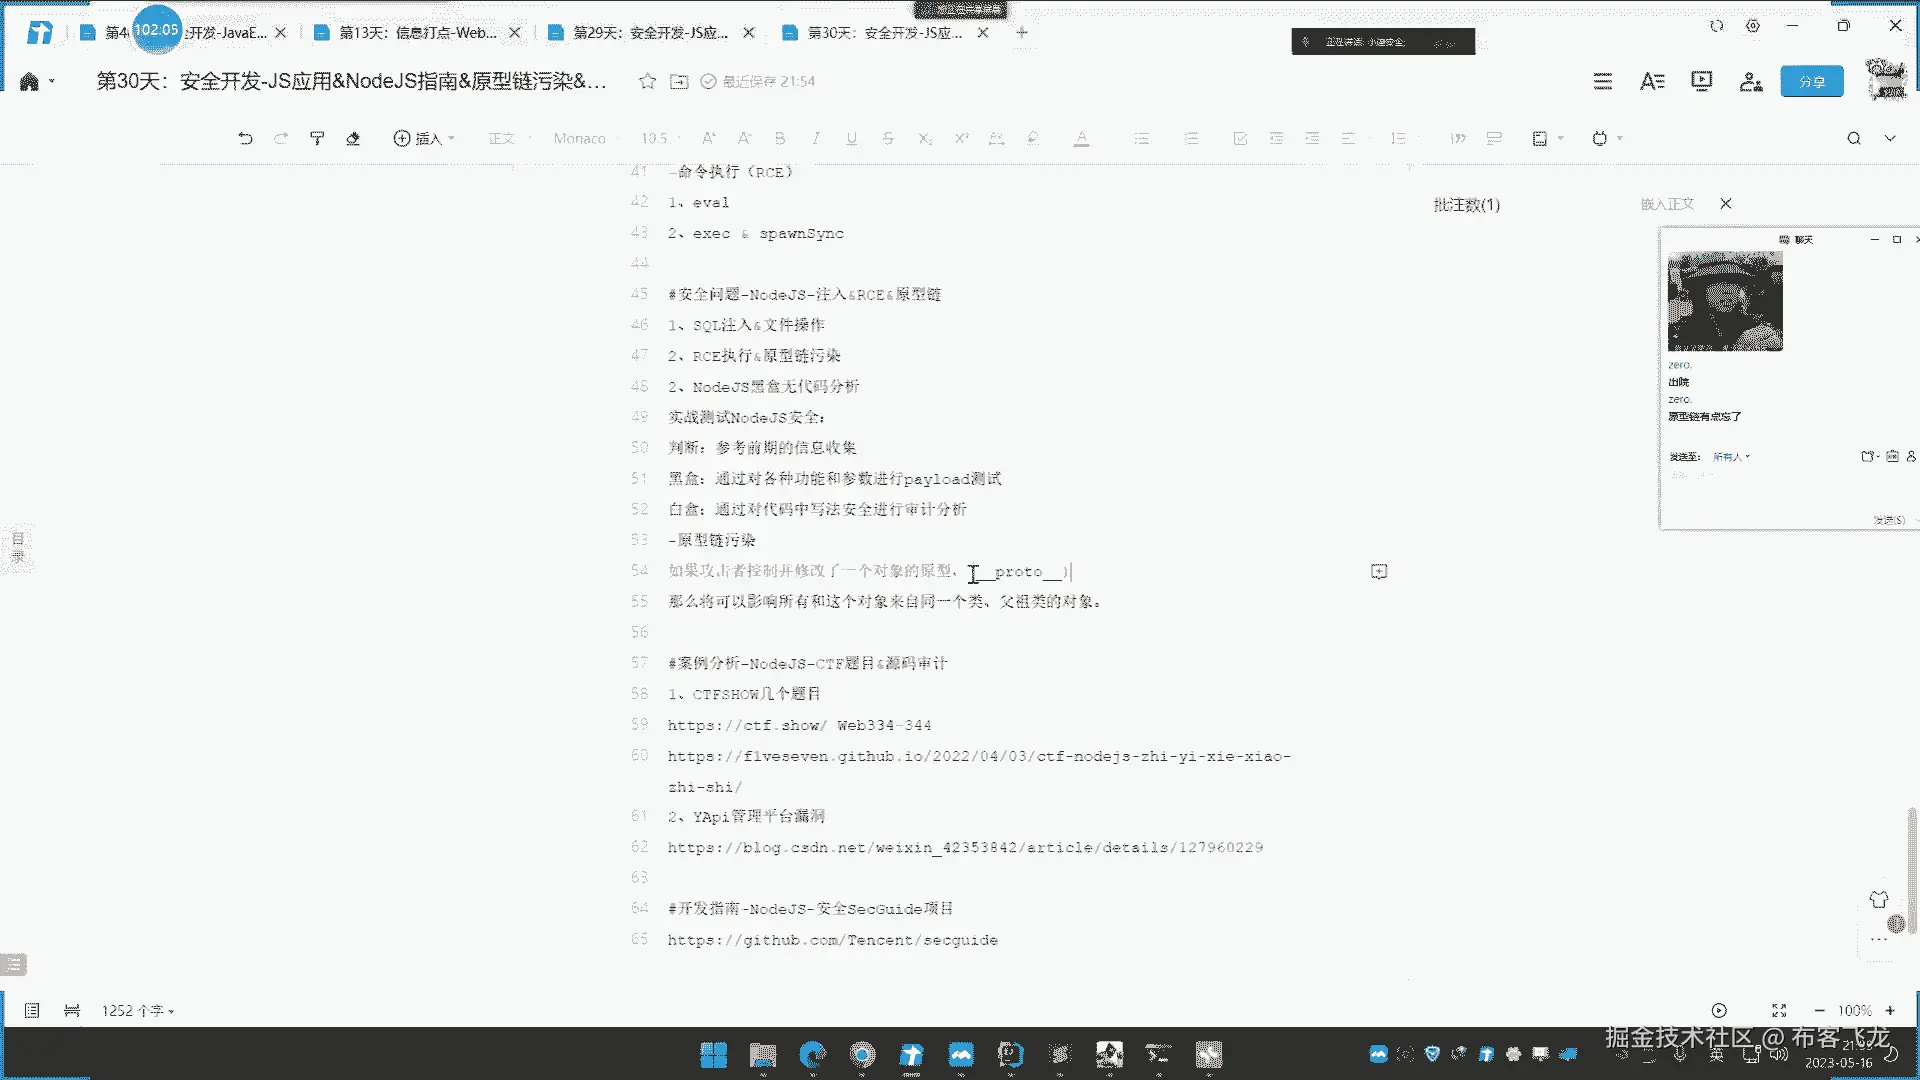The height and width of the screenshot is (1080, 1920).
Task: Toggle bold formatting
Action: click(780, 138)
